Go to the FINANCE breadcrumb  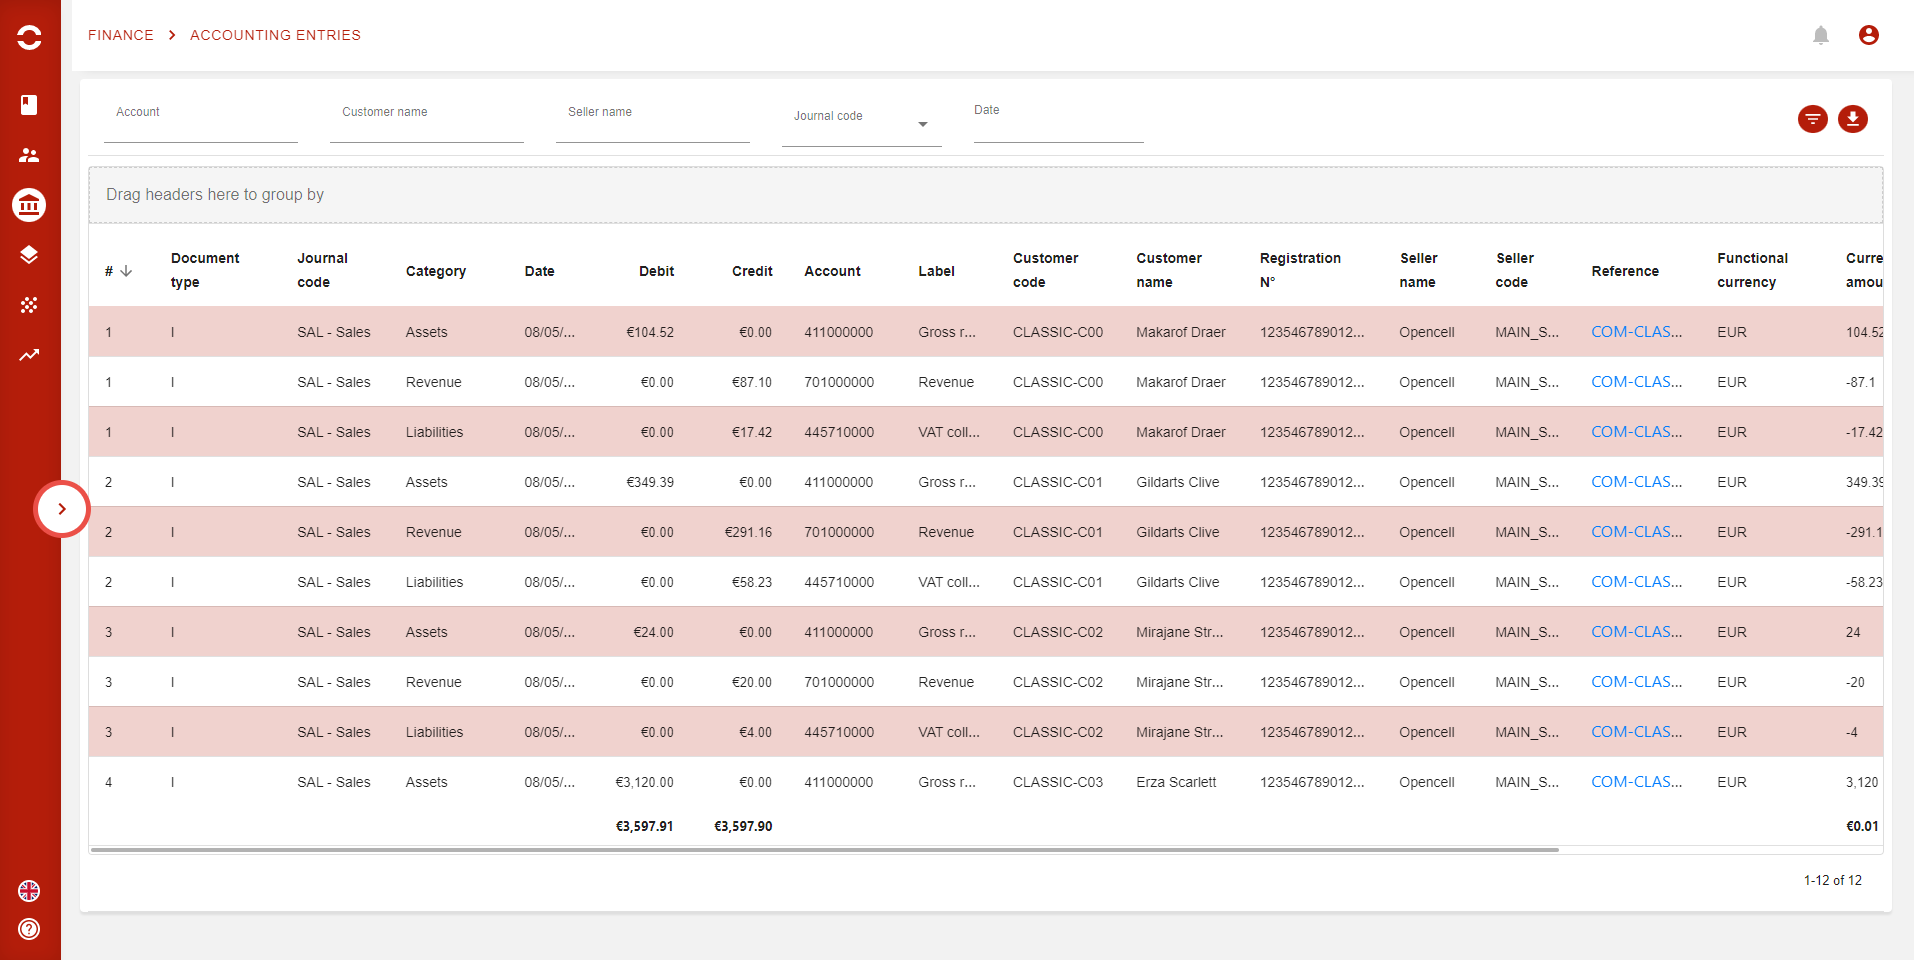click(121, 35)
